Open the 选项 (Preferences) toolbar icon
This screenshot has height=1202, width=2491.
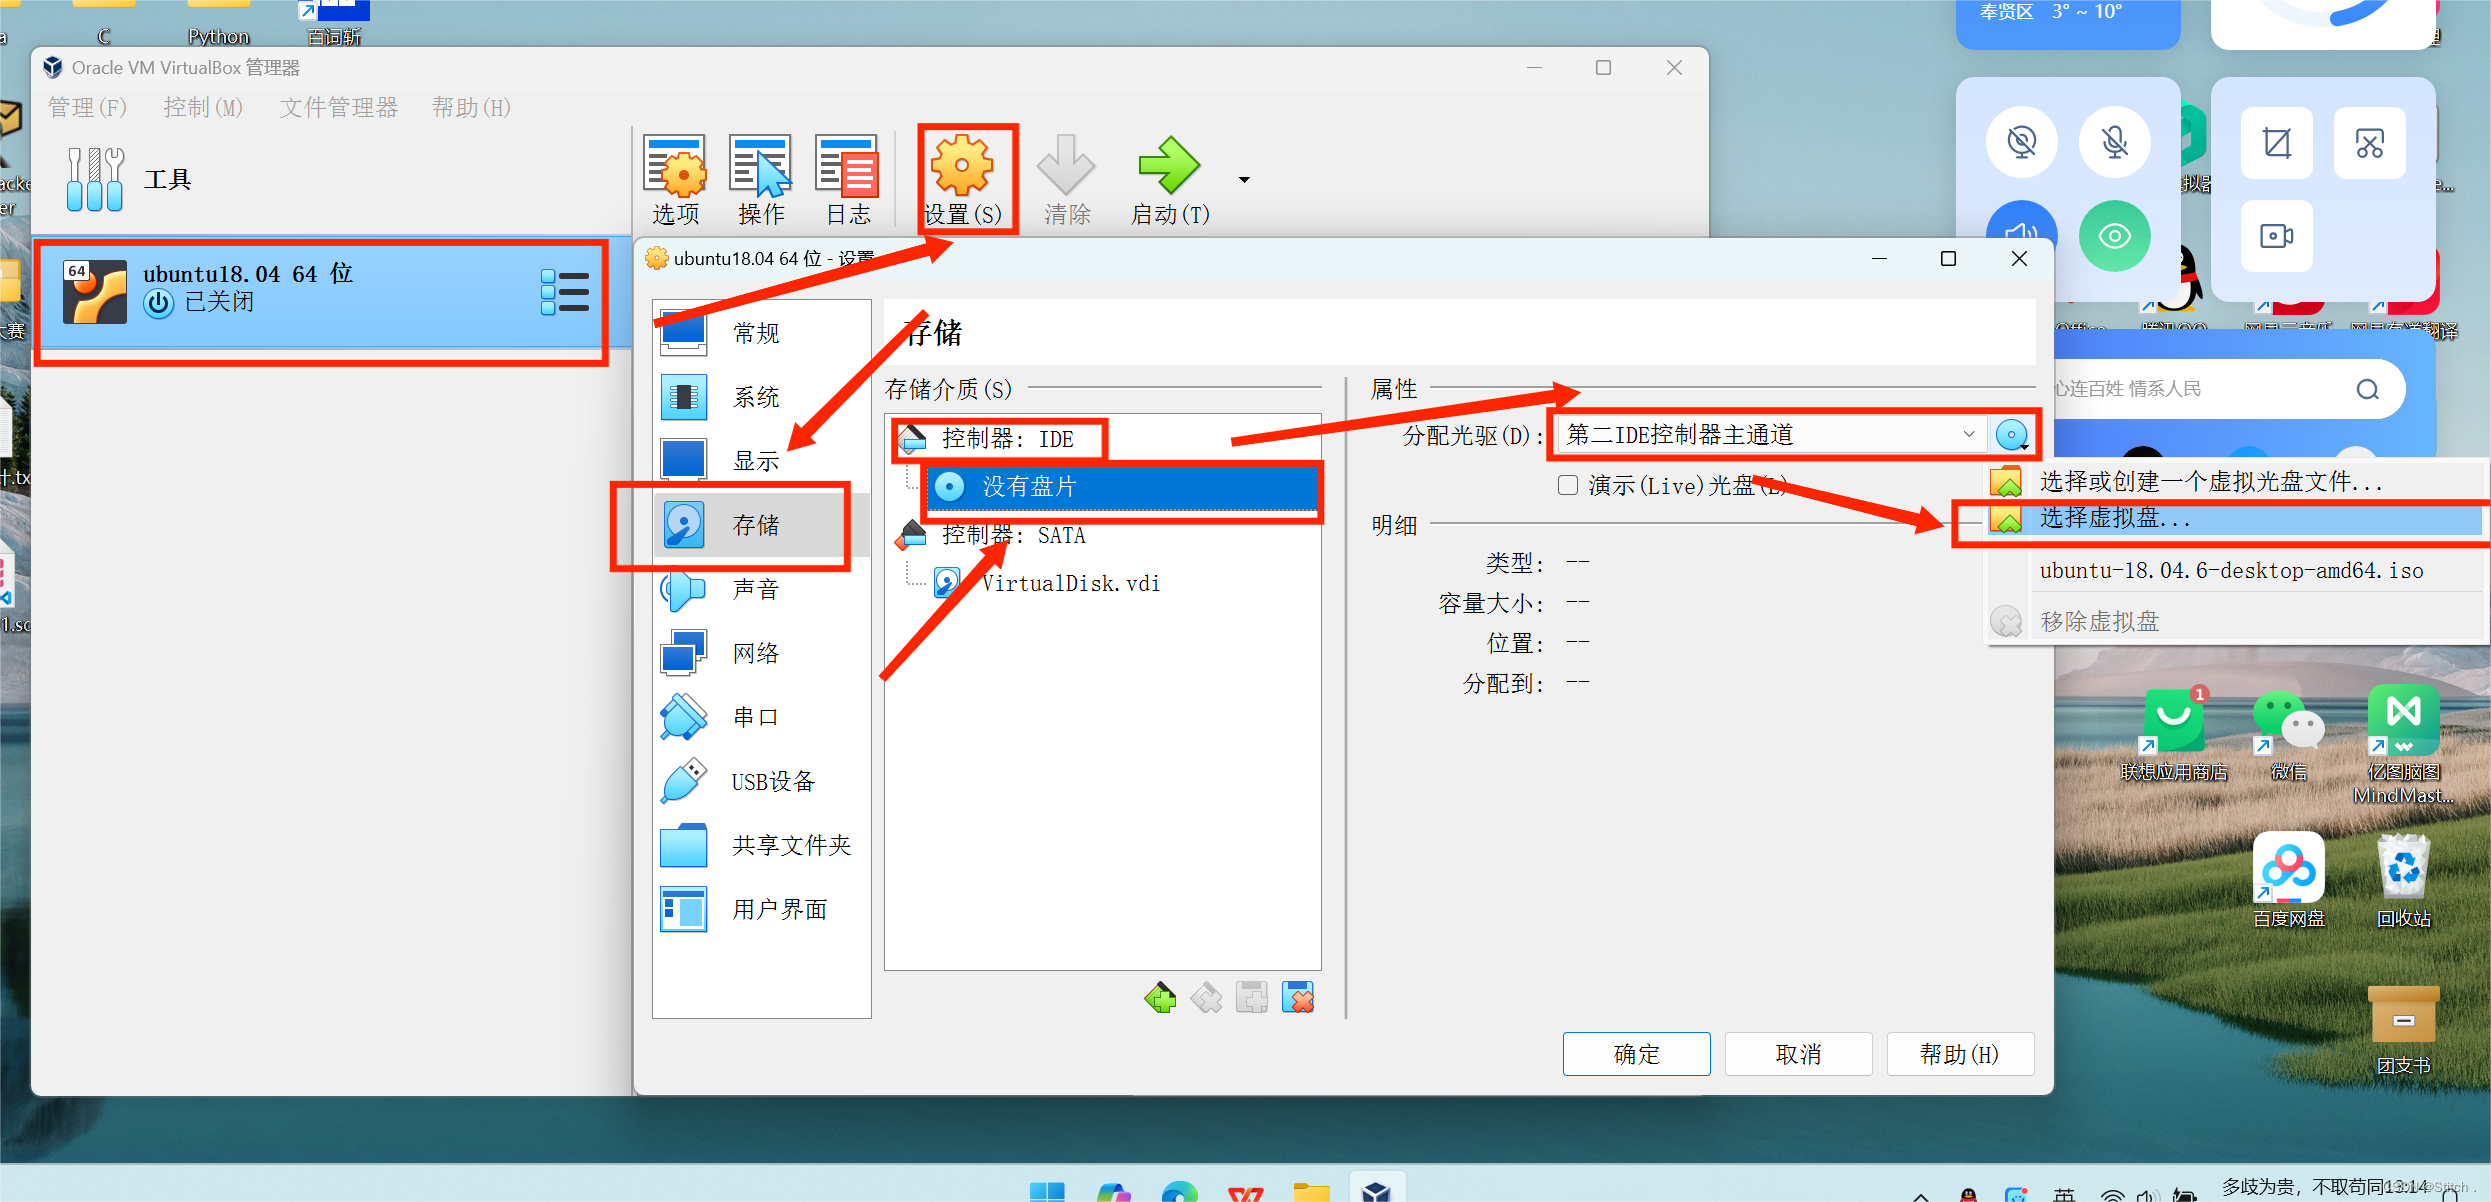coord(675,180)
